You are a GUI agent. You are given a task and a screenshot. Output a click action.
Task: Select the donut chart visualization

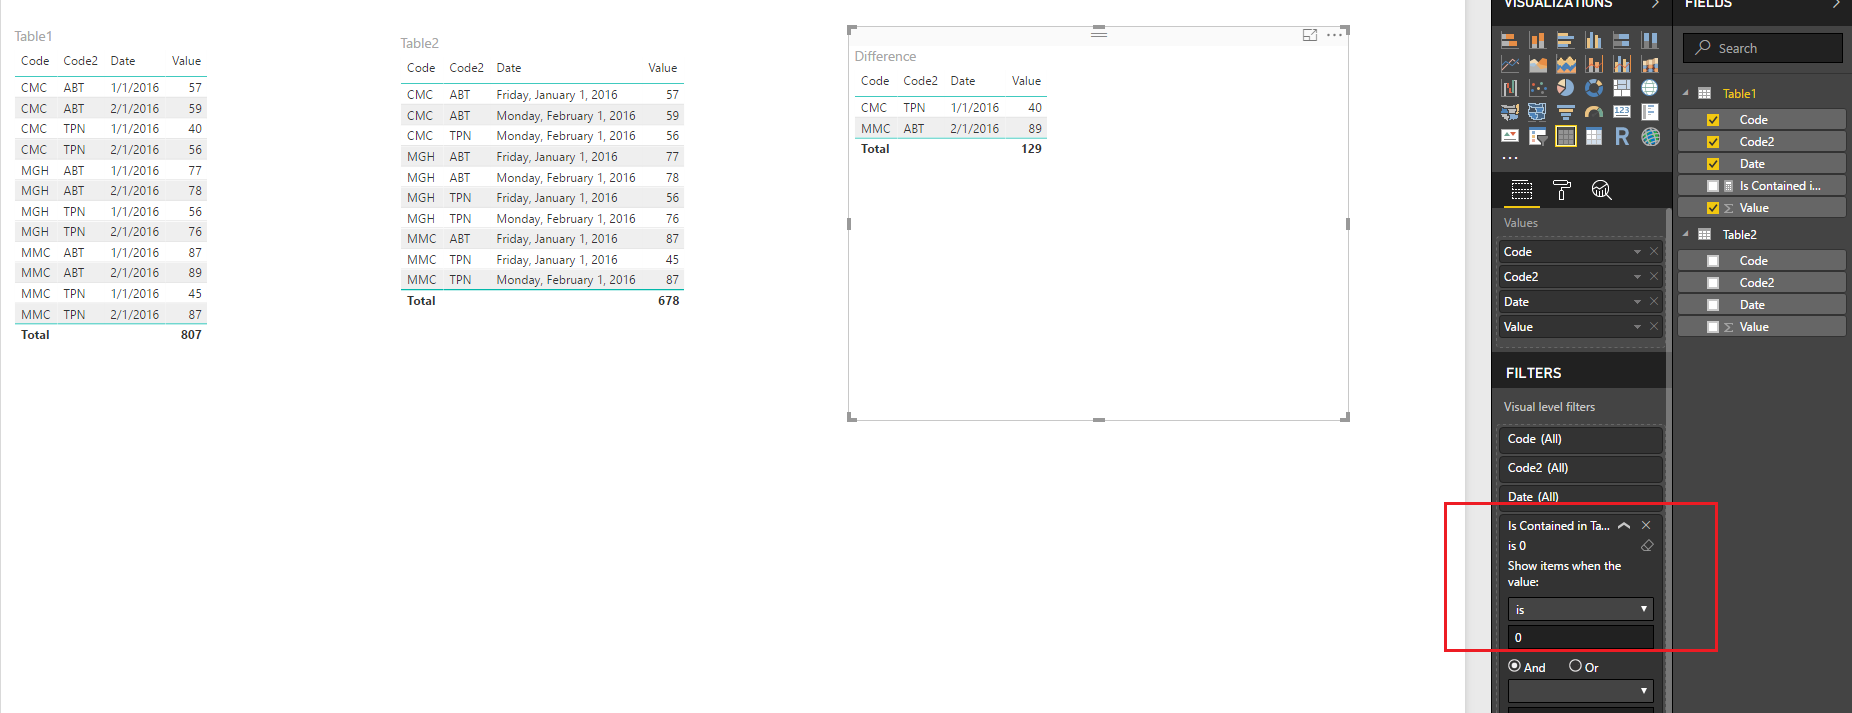[x=1594, y=88]
